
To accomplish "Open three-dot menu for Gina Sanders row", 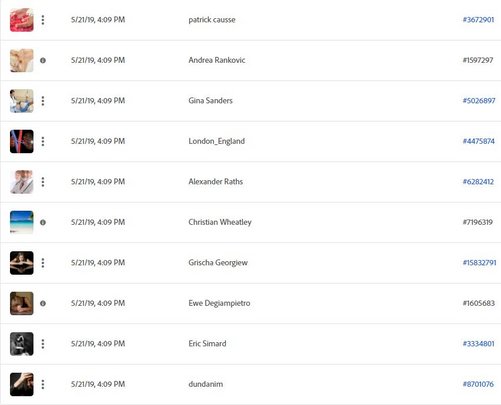I will point(43,101).
